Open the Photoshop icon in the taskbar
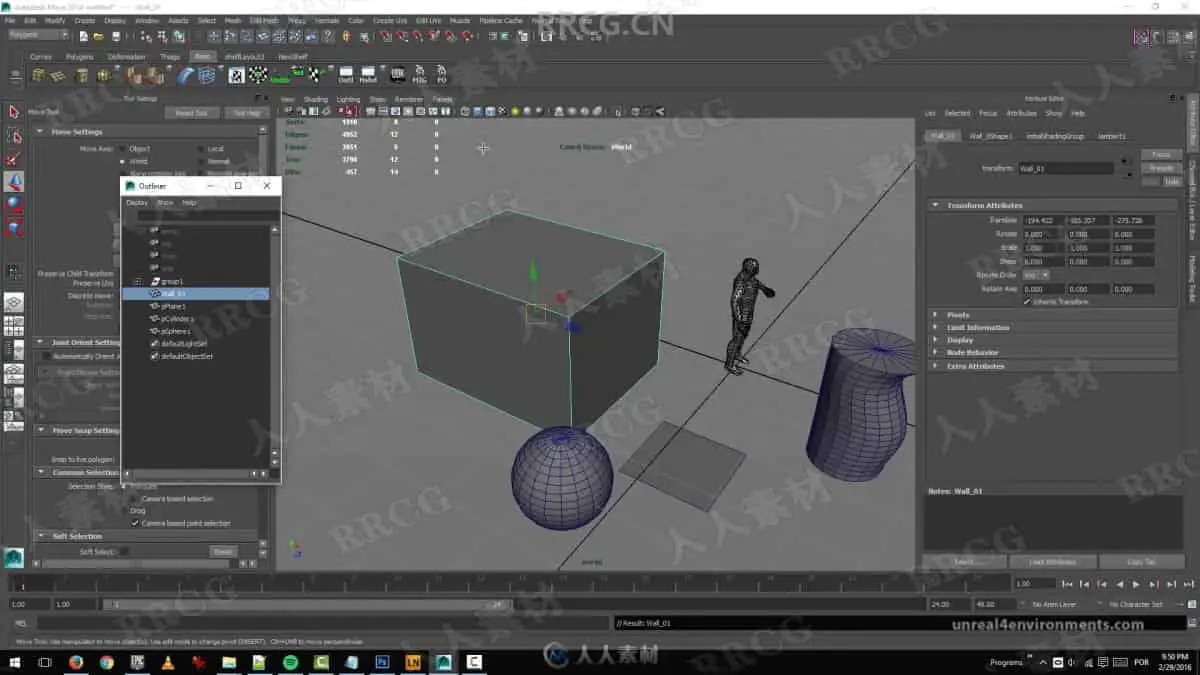The width and height of the screenshot is (1200, 675). [381, 662]
